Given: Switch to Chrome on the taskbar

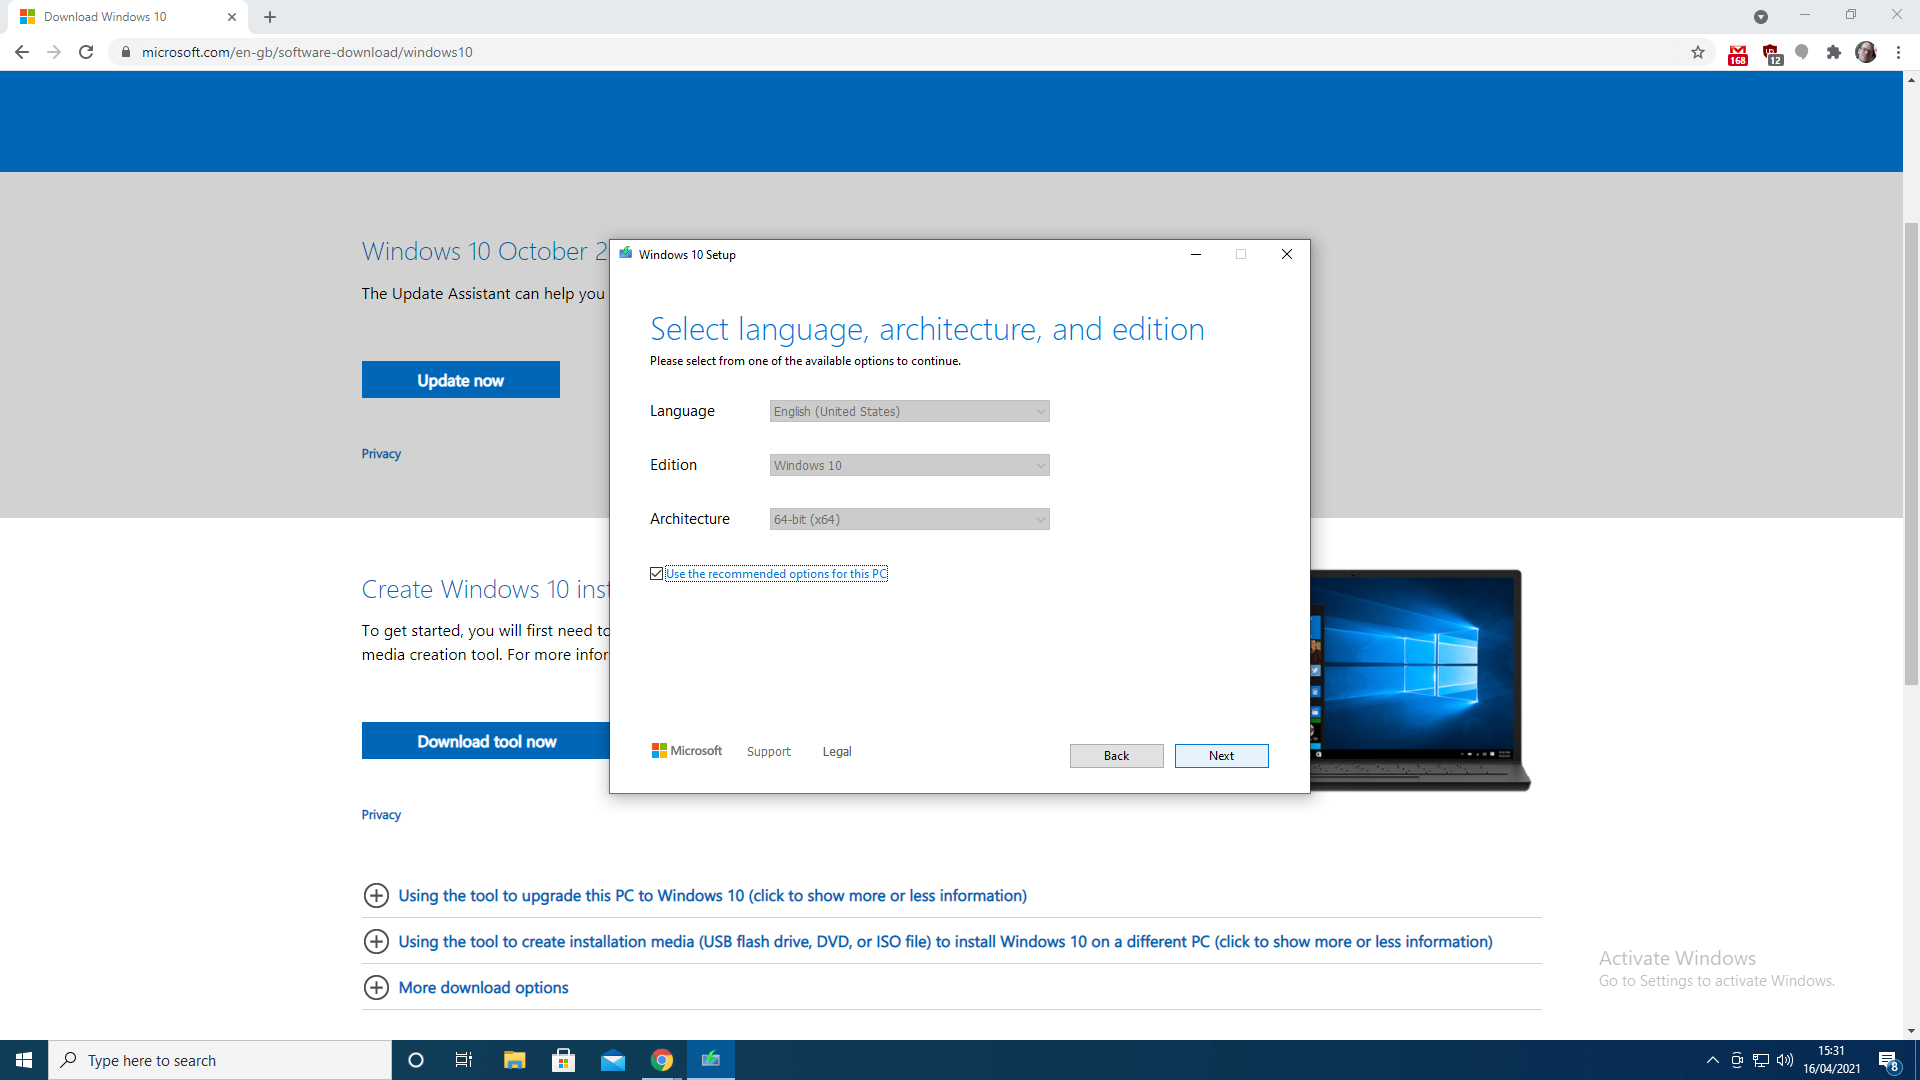Looking at the screenshot, I should click(x=662, y=1060).
